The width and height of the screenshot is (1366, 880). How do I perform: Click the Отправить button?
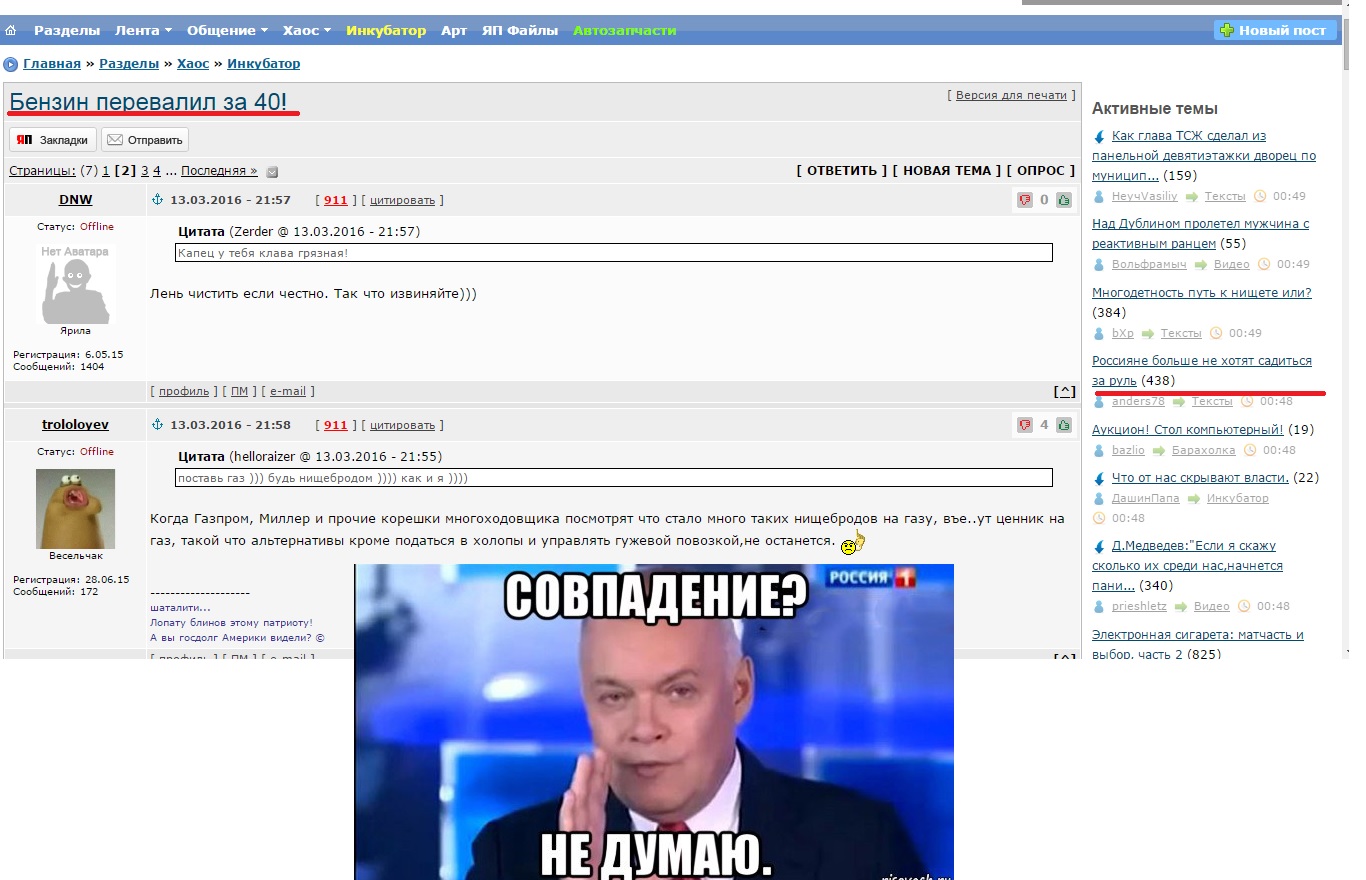pos(145,140)
